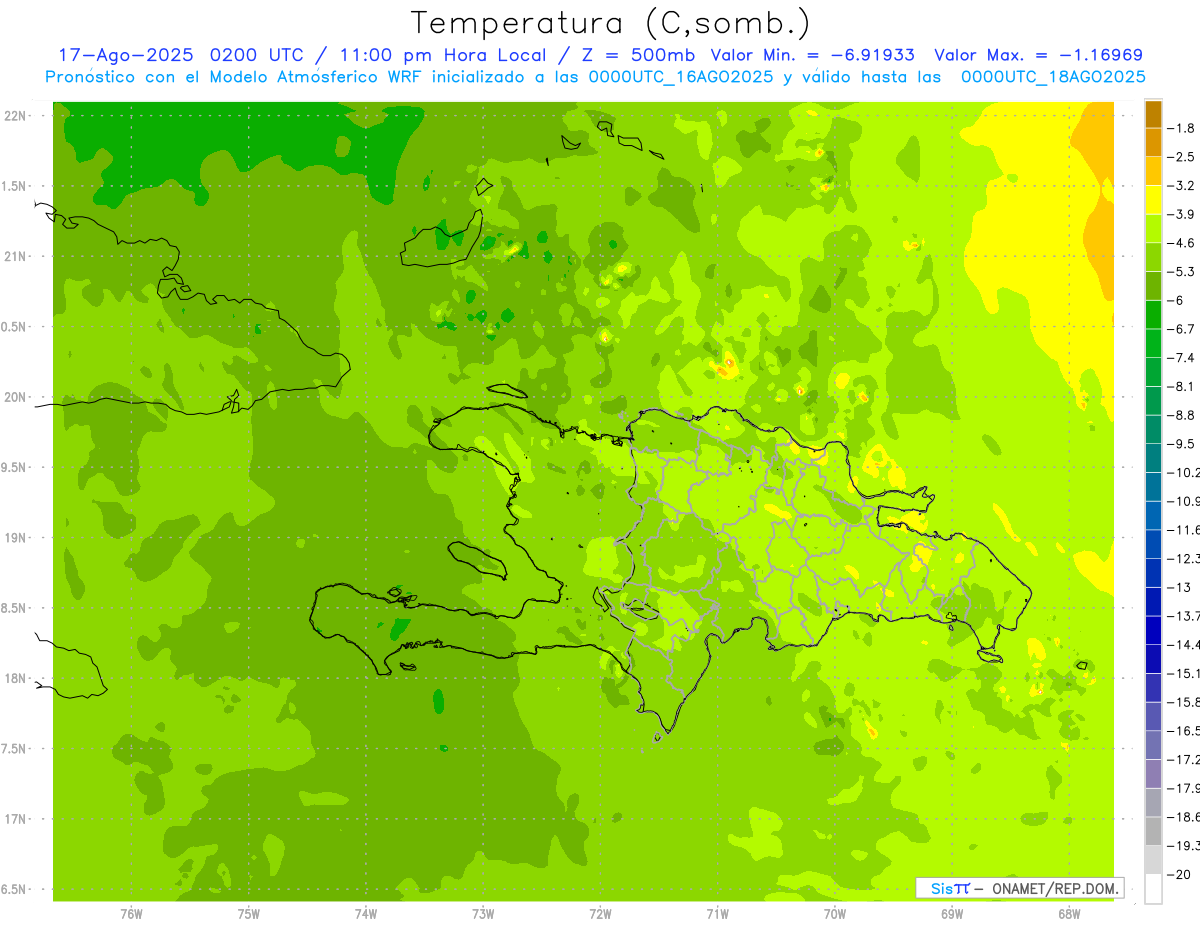
Task: Select the 19N latitude axis label
Action: coord(15,538)
